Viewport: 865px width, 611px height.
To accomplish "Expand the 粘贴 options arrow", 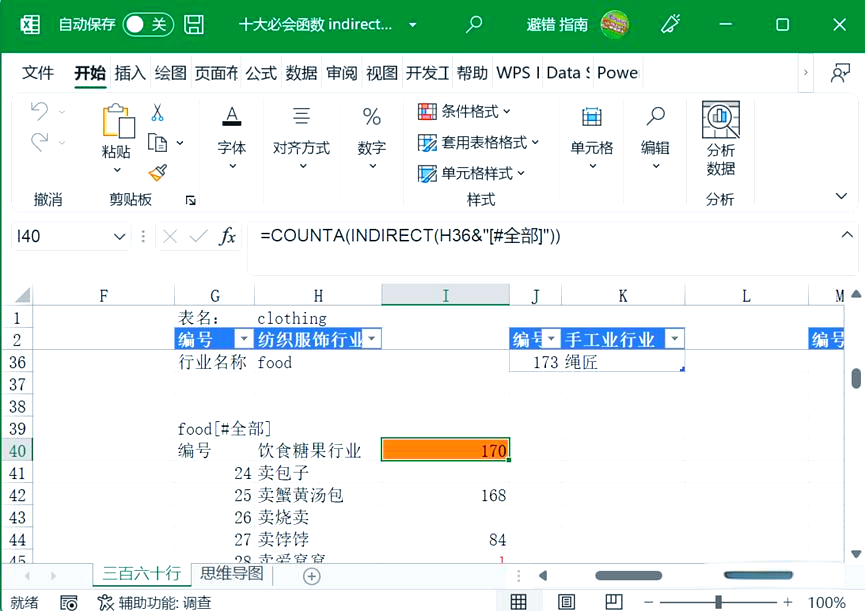I will pyautogui.click(x=116, y=169).
